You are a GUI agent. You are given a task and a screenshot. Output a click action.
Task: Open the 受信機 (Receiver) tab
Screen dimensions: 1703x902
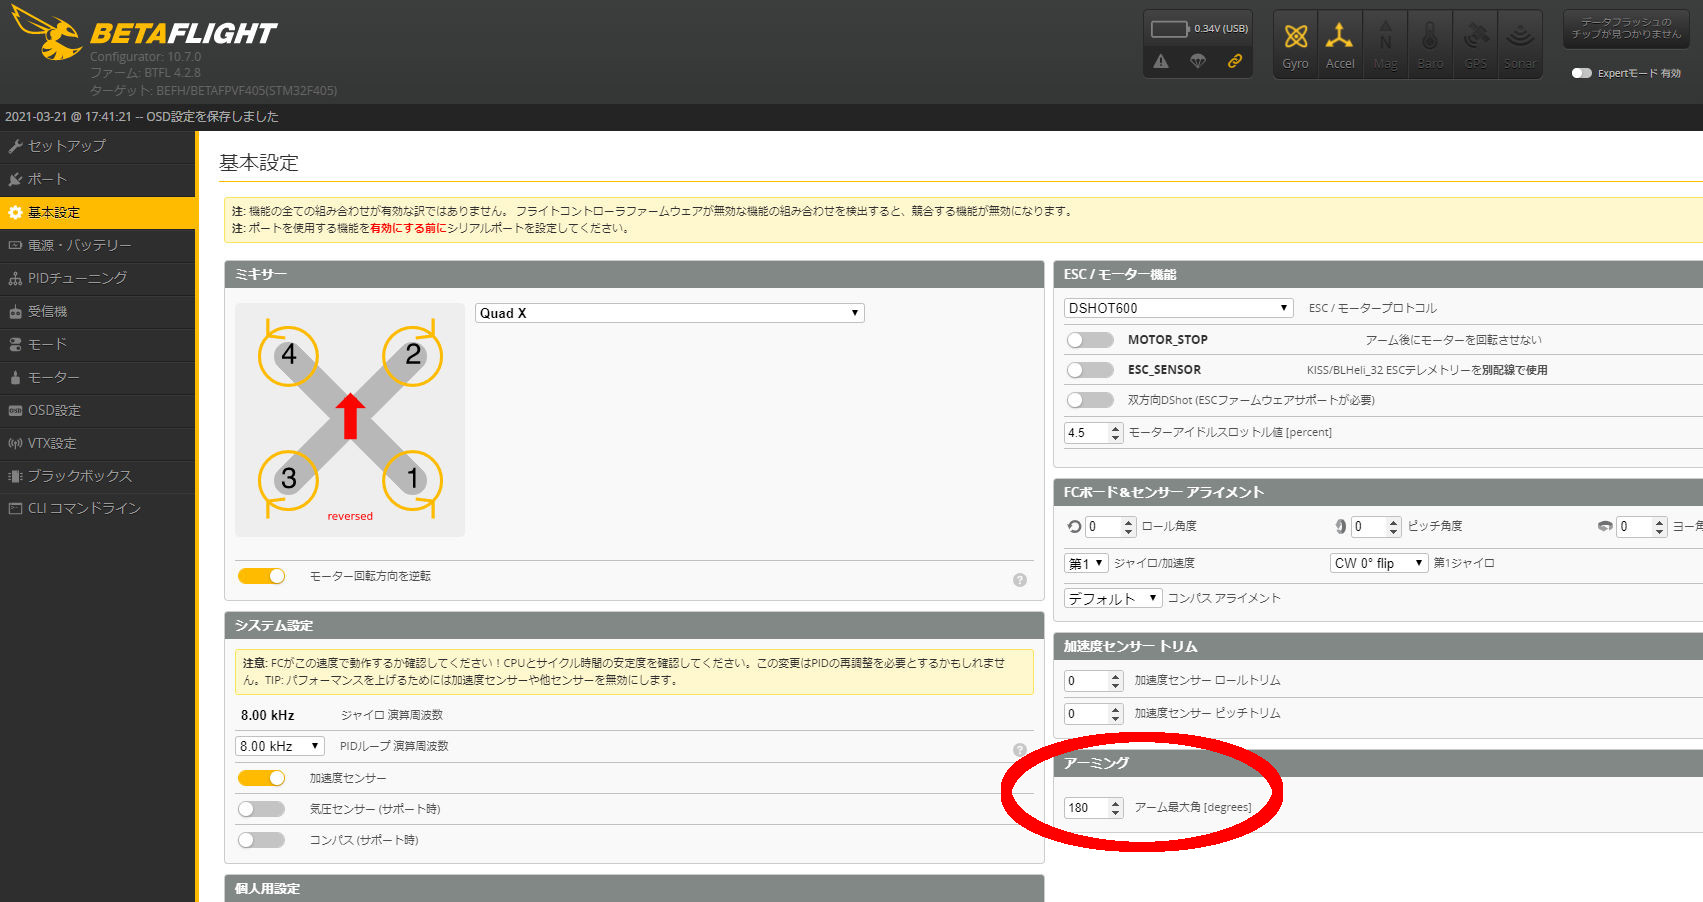(98, 311)
